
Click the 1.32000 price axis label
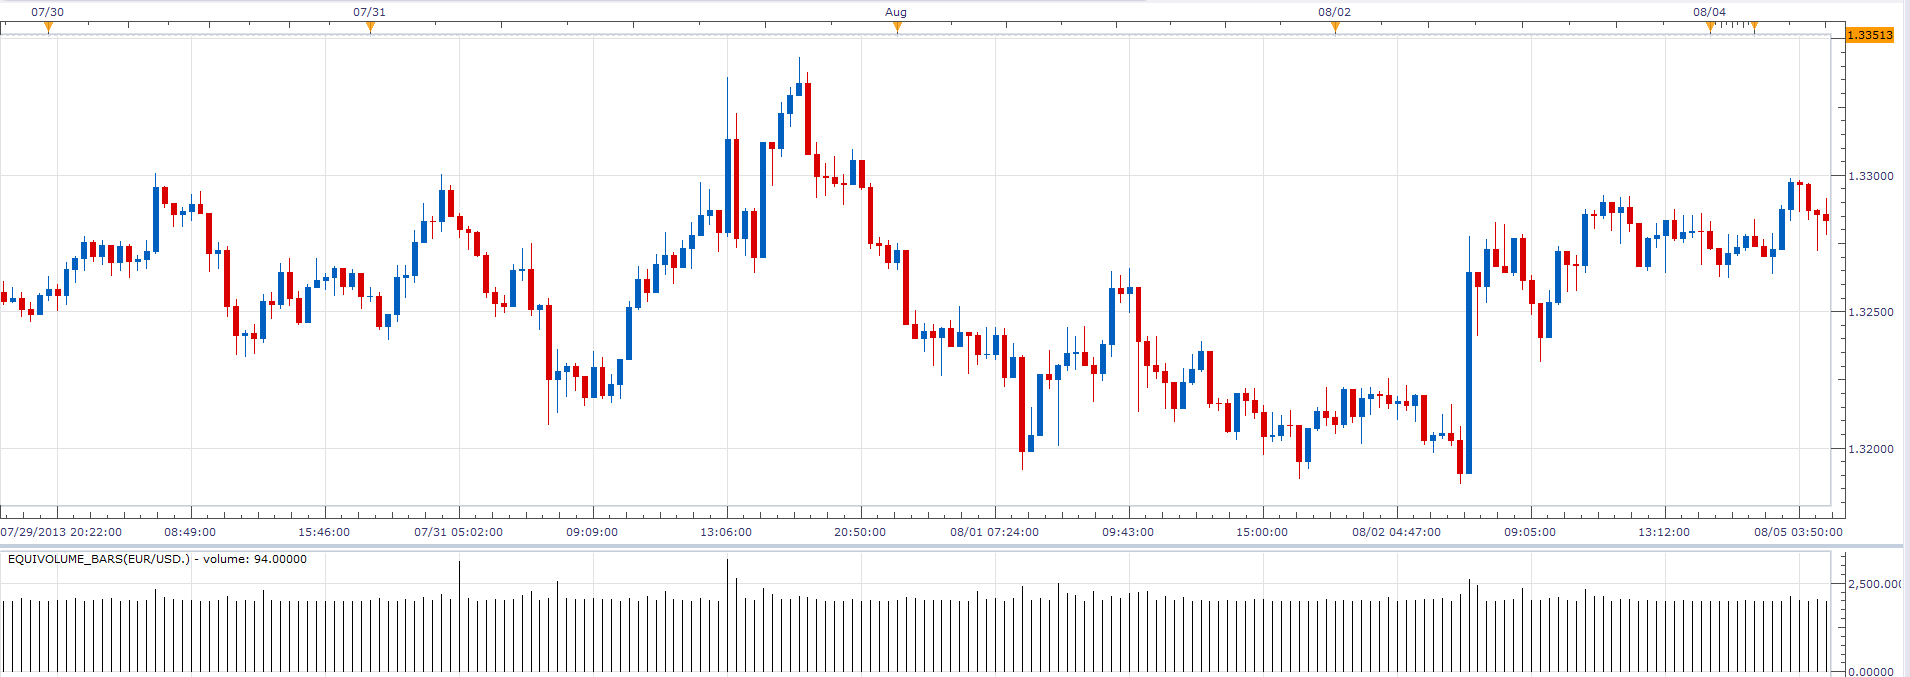(x=1870, y=449)
